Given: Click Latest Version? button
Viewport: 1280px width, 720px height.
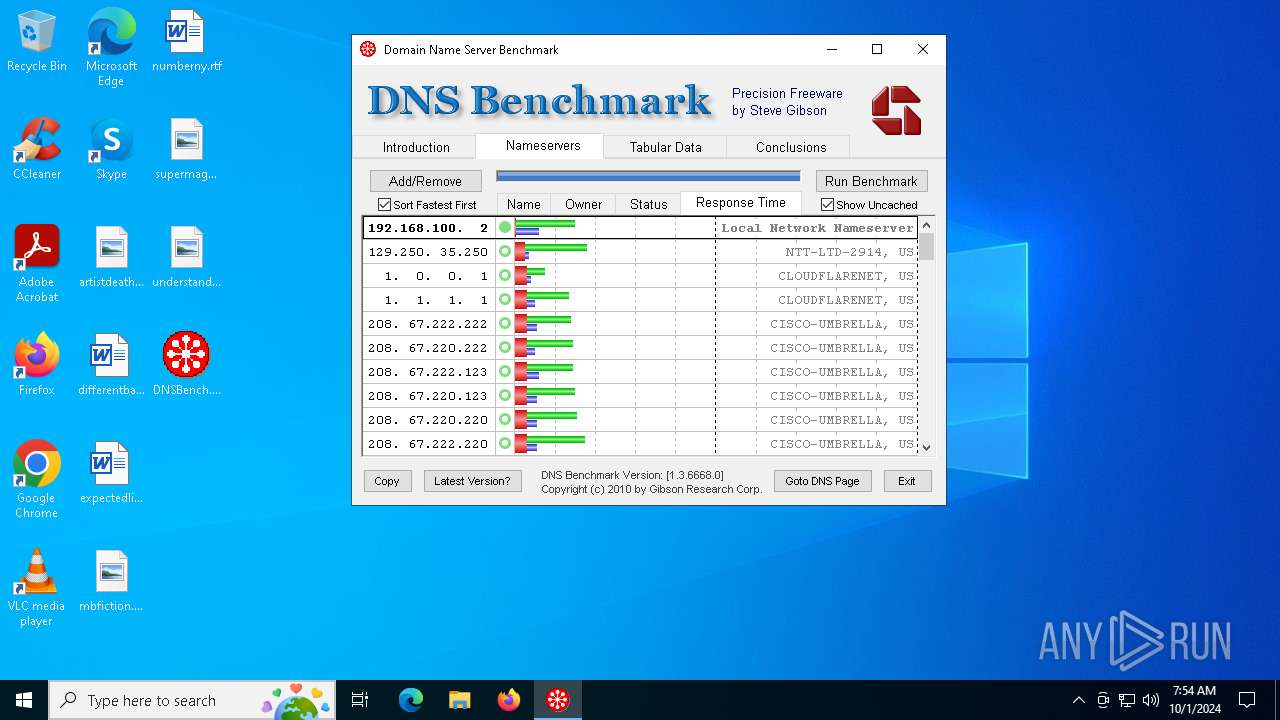Looking at the screenshot, I should coord(472,481).
